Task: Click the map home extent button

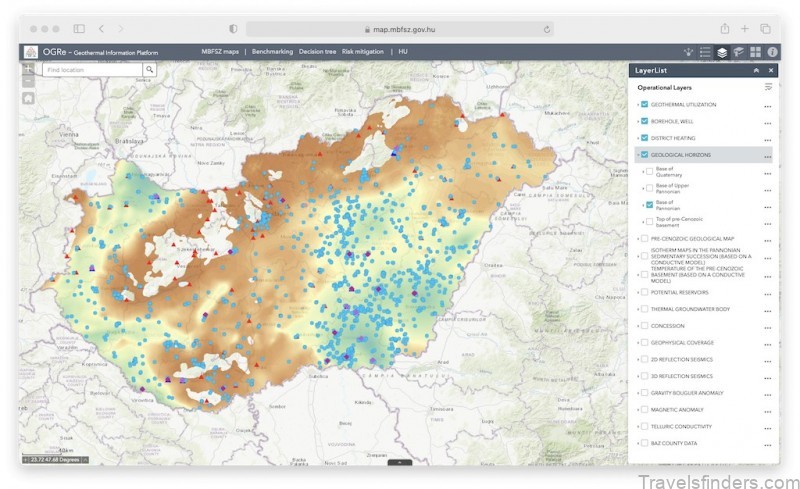Action: (27, 98)
